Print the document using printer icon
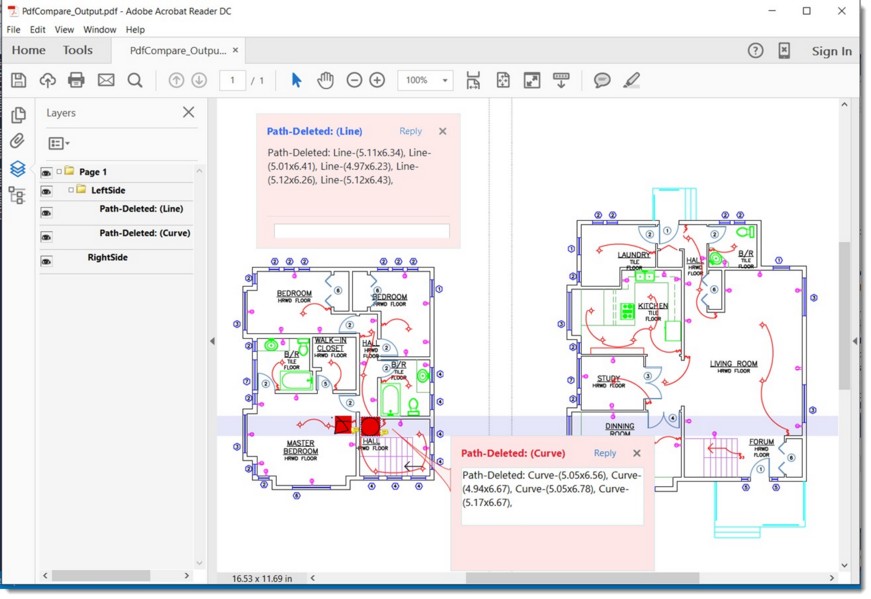The image size is (871, 599). tap(76, 80)
